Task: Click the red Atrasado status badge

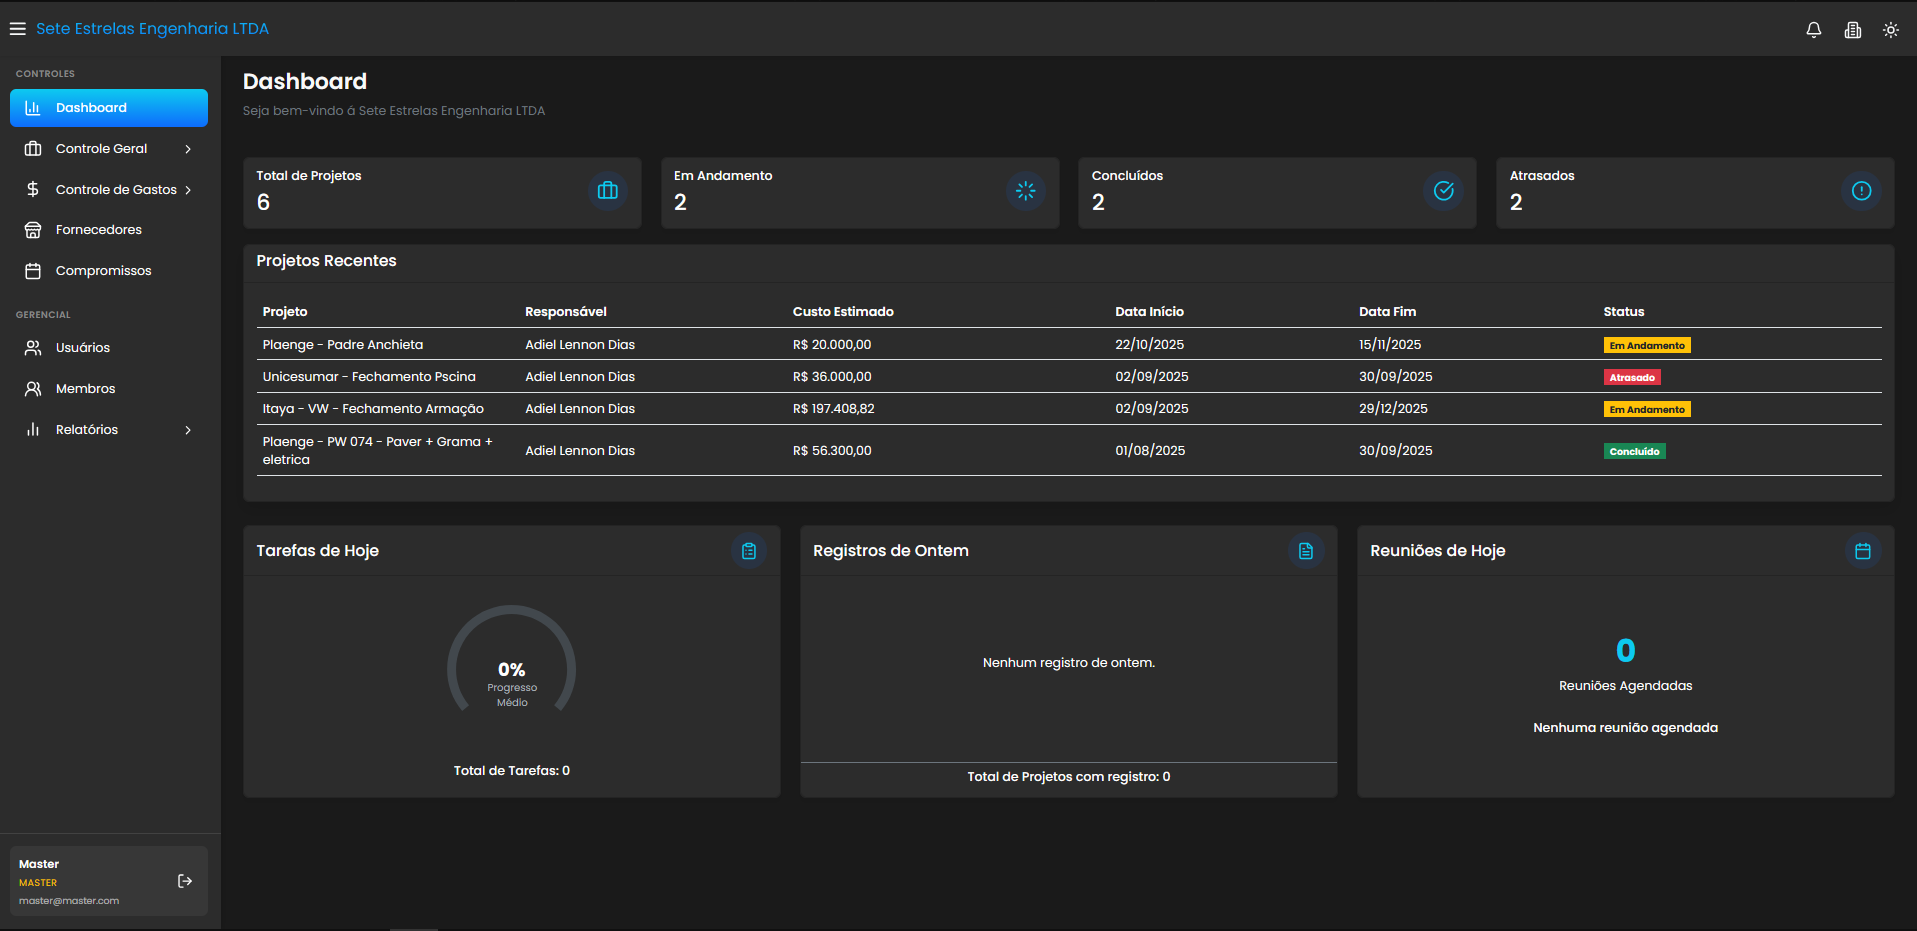Action: click(x=1632, y=378)
